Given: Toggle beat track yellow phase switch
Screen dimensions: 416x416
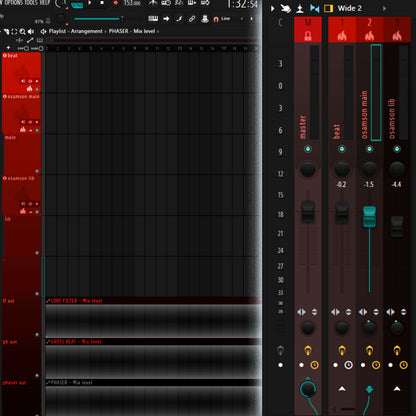Looking at the screenshot, I should pyautogui.click(x=342, y=350).
